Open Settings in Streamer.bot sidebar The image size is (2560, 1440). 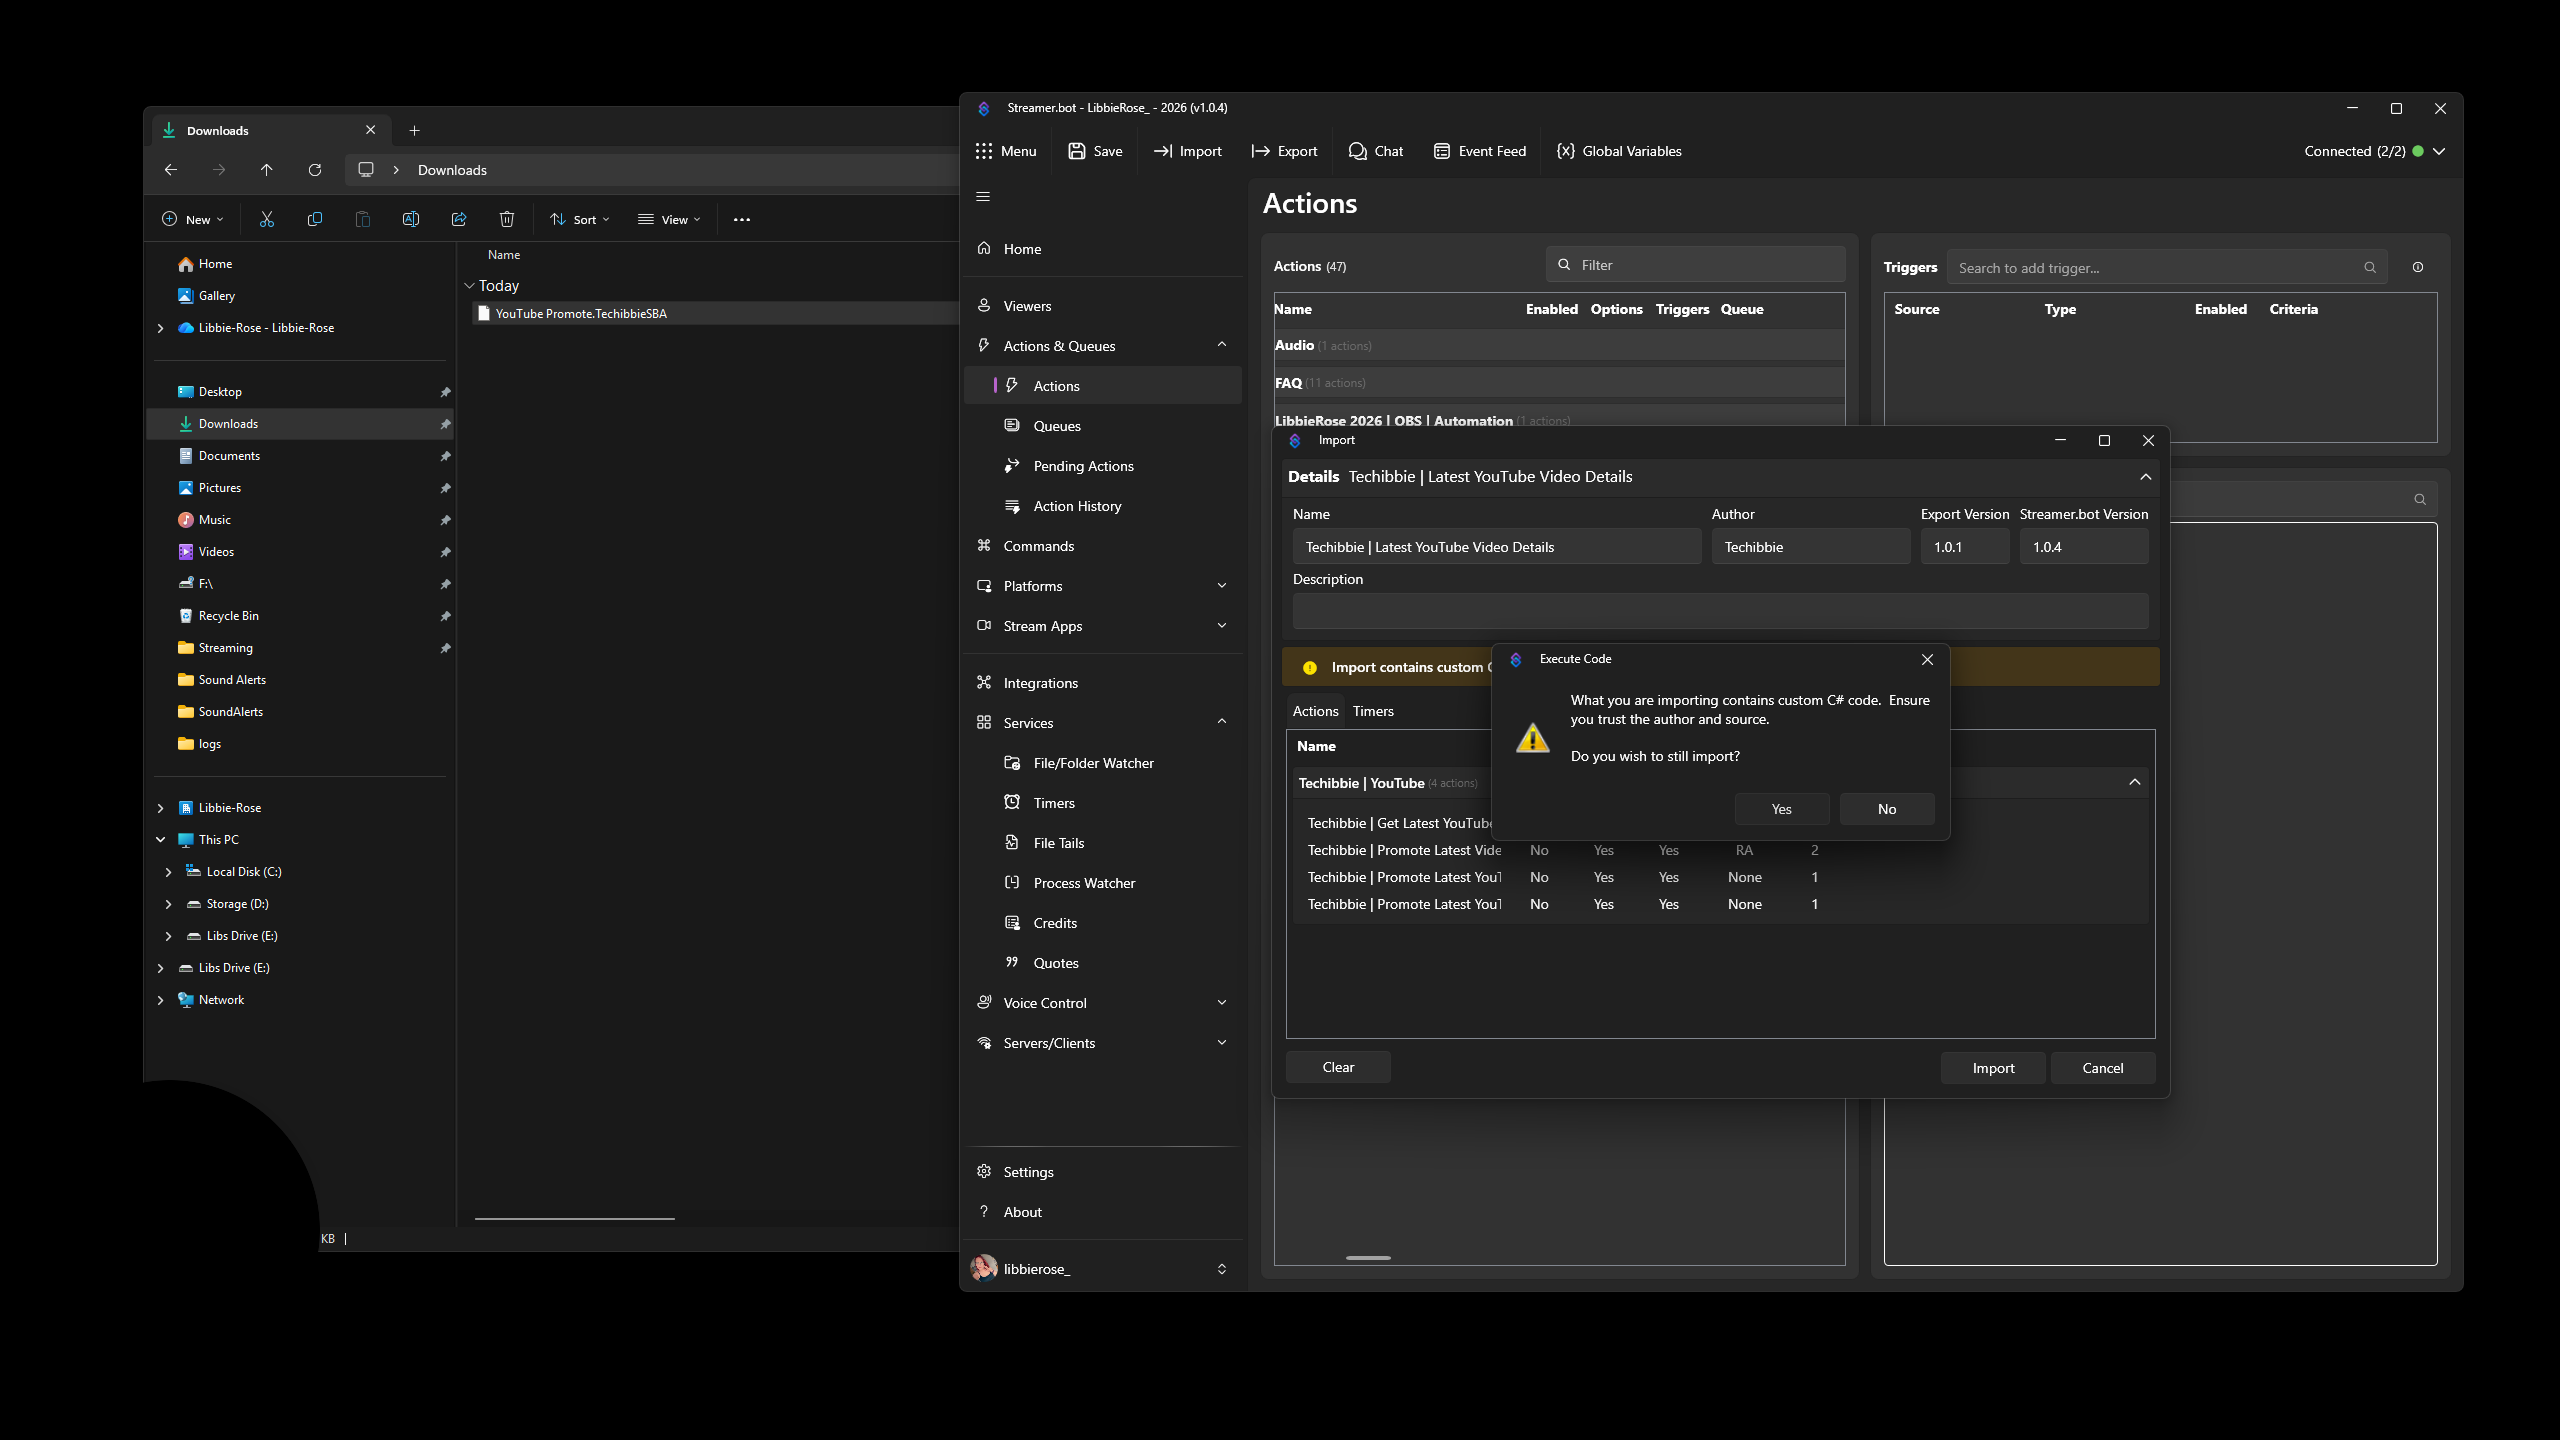(1103, 1172)
